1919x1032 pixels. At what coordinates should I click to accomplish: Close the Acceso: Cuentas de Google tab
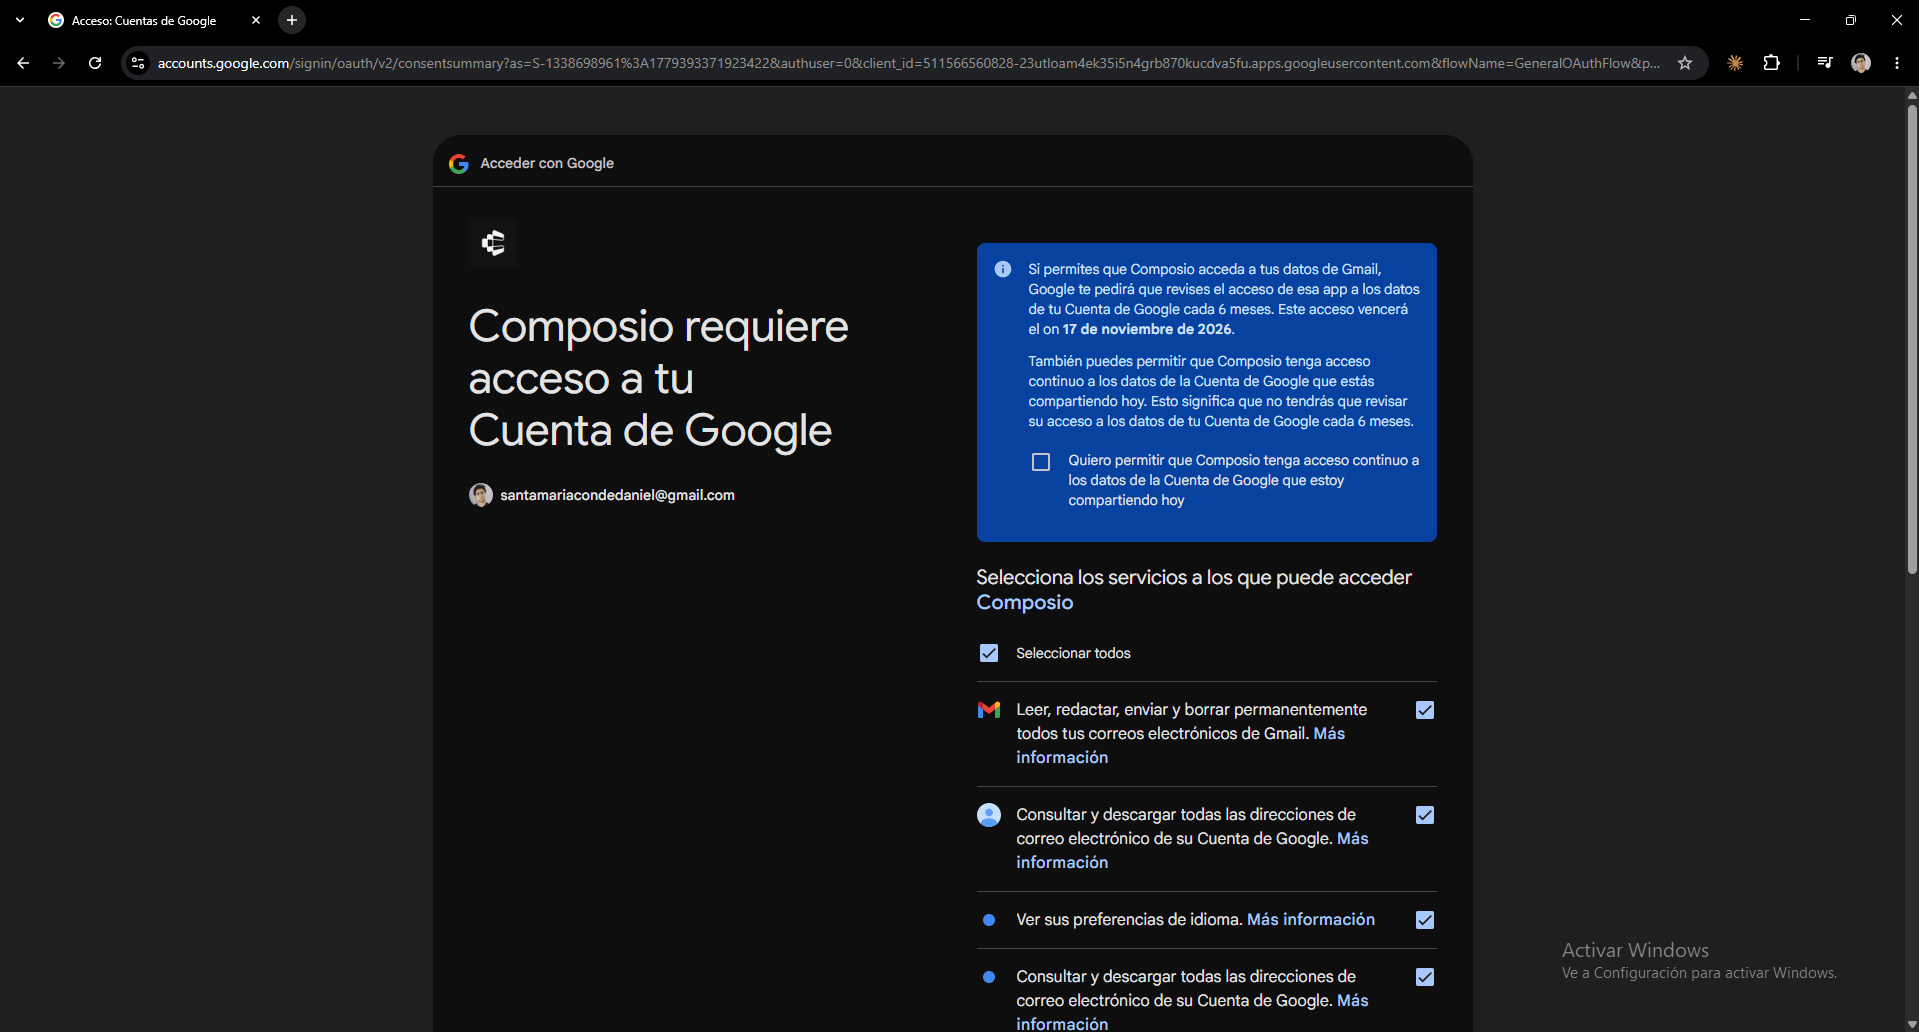pyautogui.click(x=256, y=20)
